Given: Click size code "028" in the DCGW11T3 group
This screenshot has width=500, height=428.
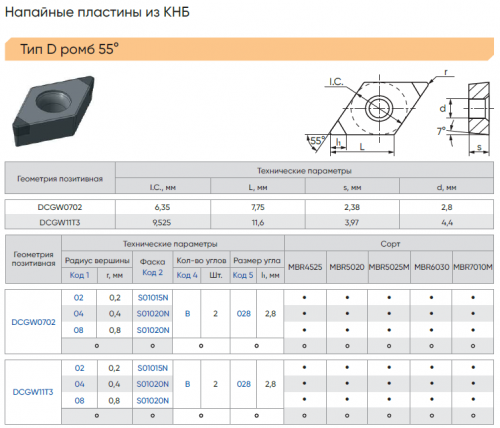Looking at the screenshot, I should tap(244, 384).
